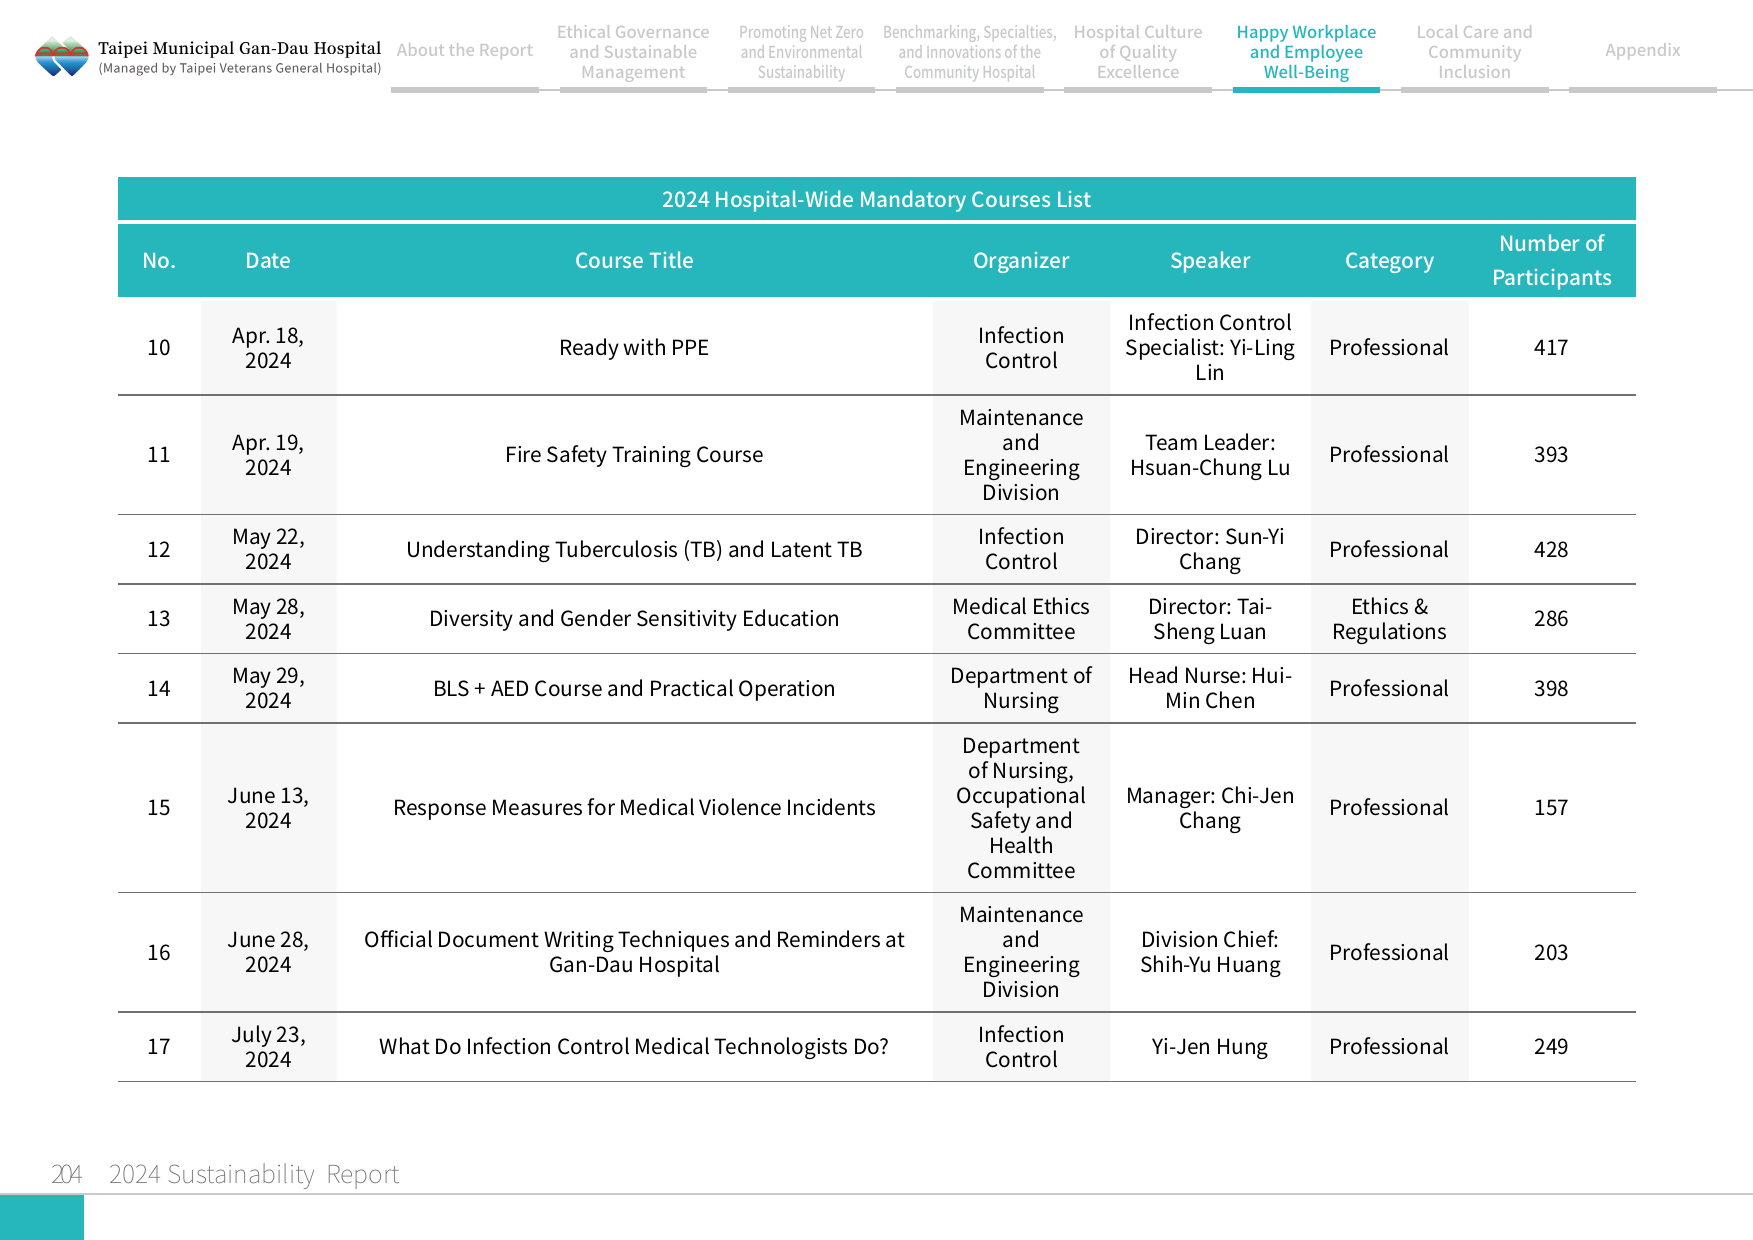The height and width of the screenshot is (1240, 1753).
Task: Click the Department of Nursing organizer in row 14
Action: [x=1021, y=688]
